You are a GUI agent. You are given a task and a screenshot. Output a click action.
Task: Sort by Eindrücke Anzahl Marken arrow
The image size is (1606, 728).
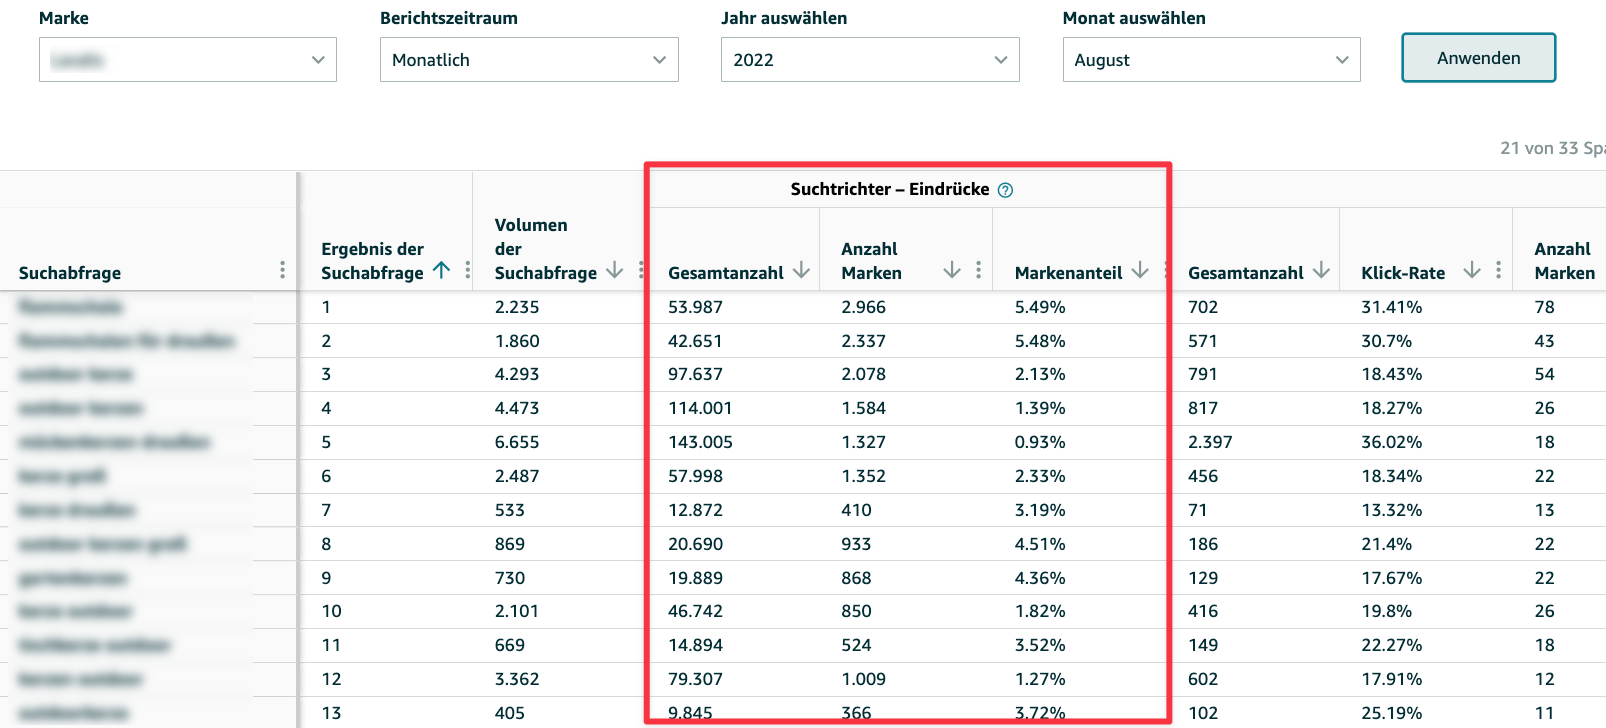pos(952,270)
